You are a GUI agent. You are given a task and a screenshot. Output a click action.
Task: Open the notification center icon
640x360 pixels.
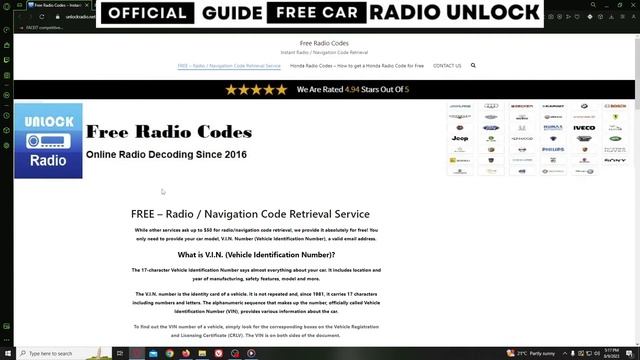tap(629, 353)
